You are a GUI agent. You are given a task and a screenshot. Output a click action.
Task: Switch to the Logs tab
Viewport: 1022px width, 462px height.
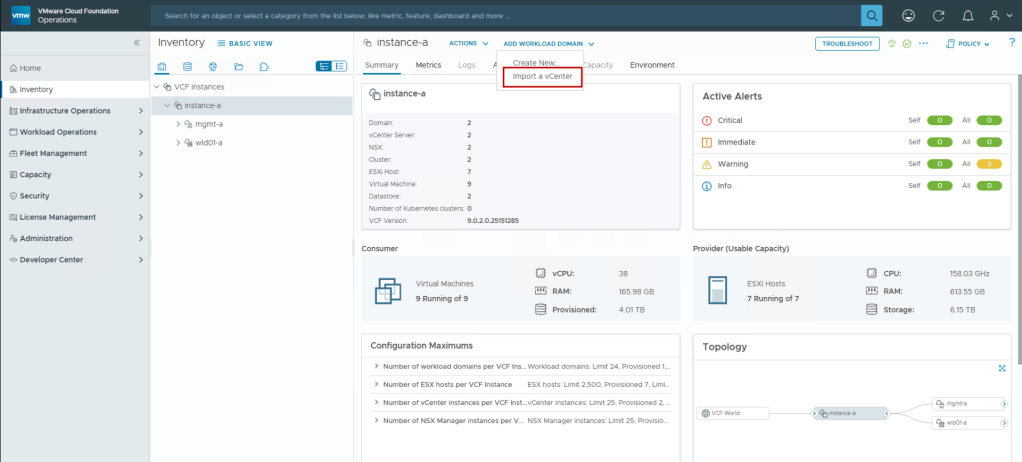click(x=467, y=65)
